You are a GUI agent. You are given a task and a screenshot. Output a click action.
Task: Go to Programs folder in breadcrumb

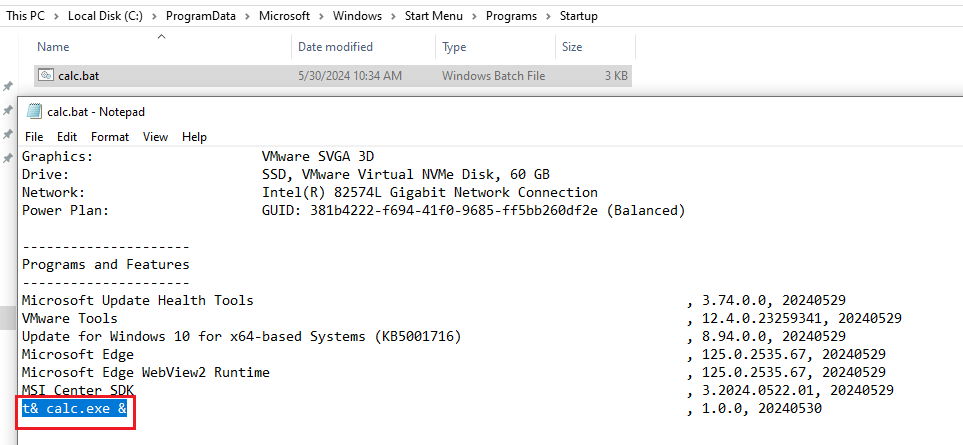[511, 16]
